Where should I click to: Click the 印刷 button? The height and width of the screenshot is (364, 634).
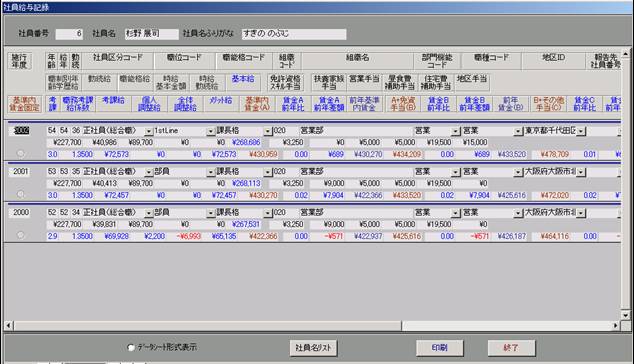pyautogui.click(x=440, y=348)
